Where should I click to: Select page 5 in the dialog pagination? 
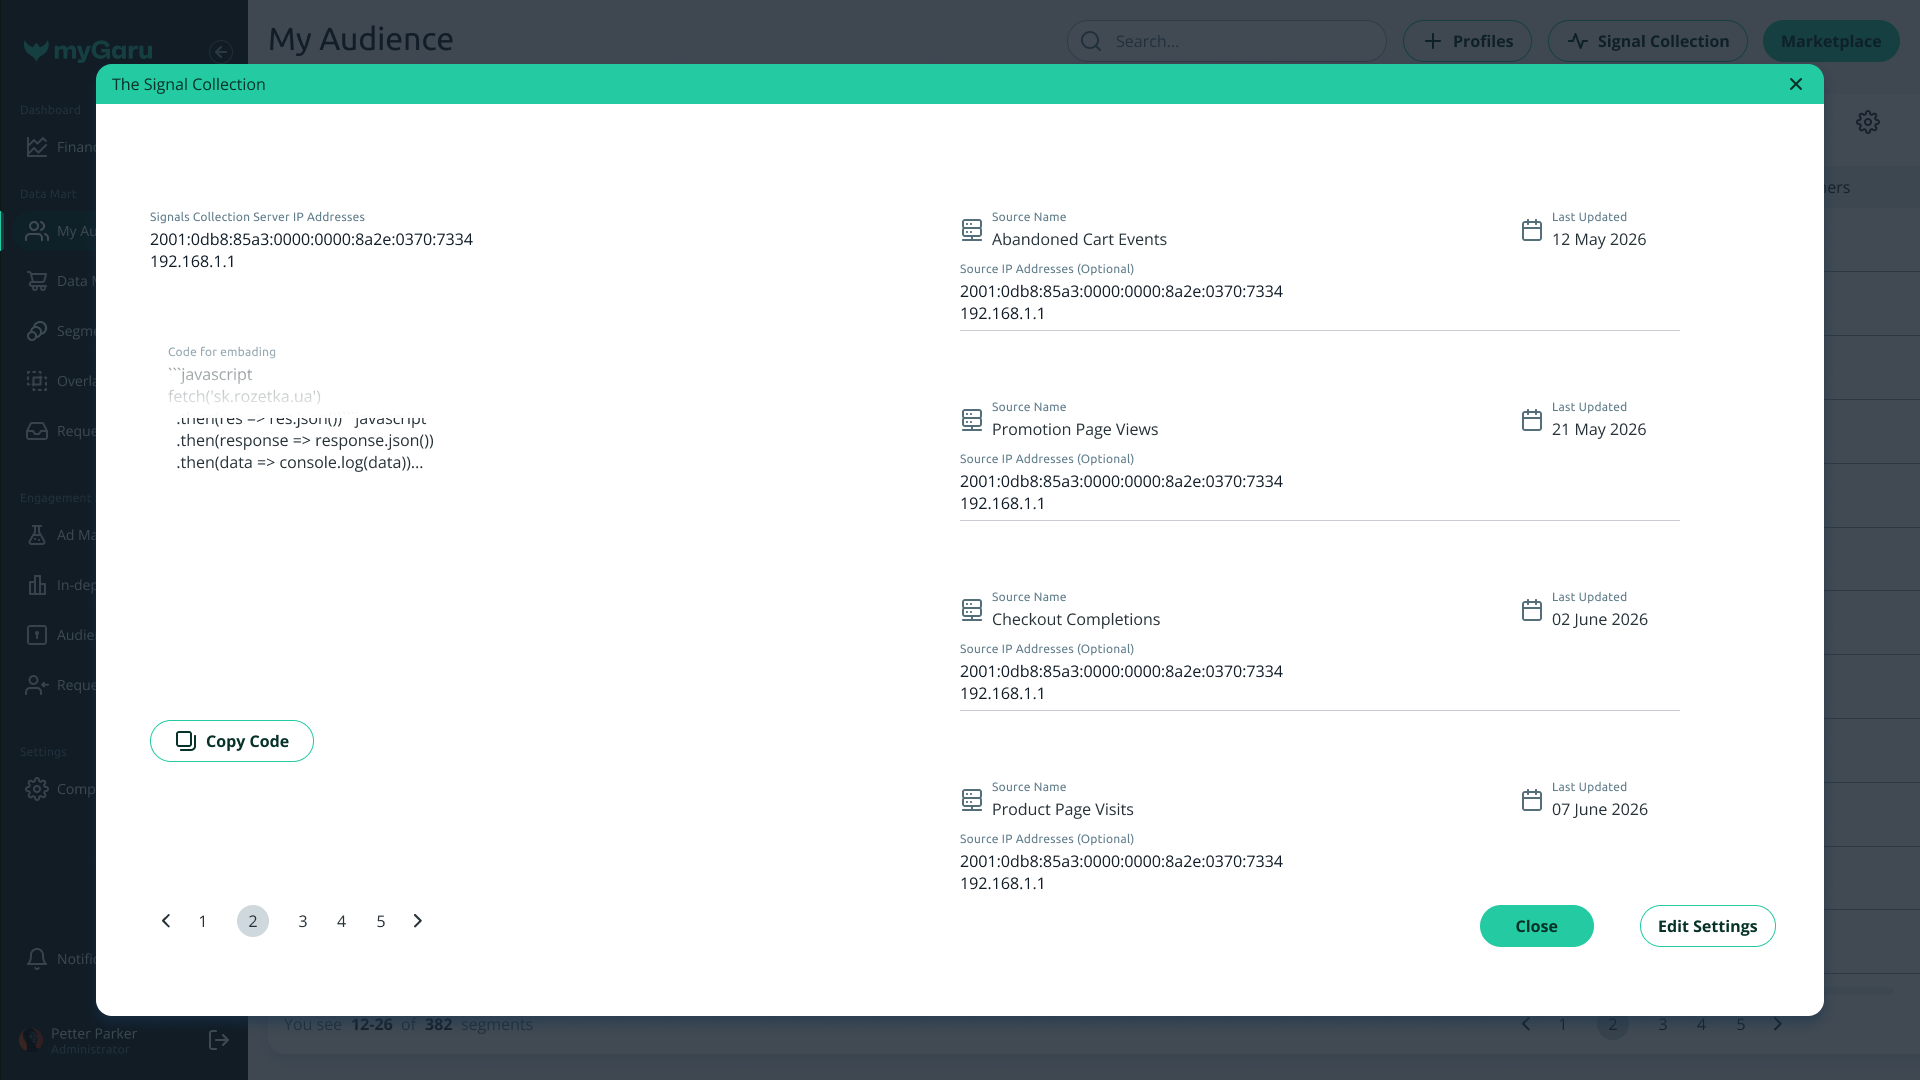[381, 921]
